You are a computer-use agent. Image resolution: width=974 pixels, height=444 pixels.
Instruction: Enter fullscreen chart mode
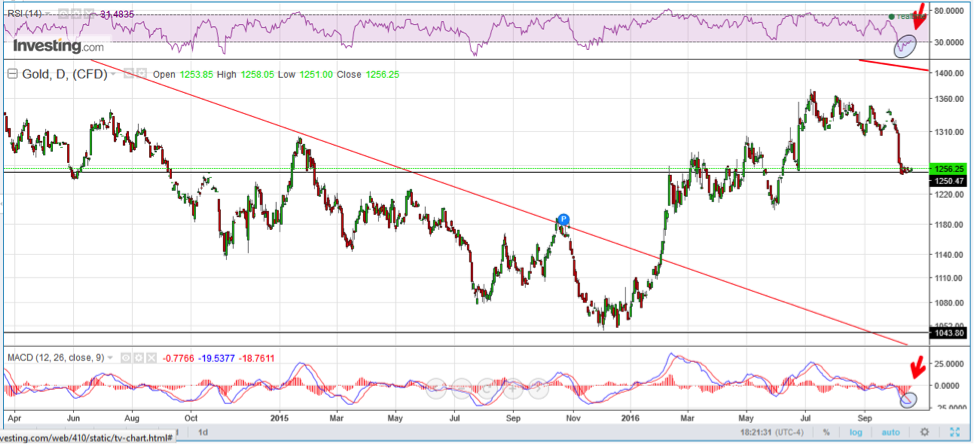(x=952, y=432)
